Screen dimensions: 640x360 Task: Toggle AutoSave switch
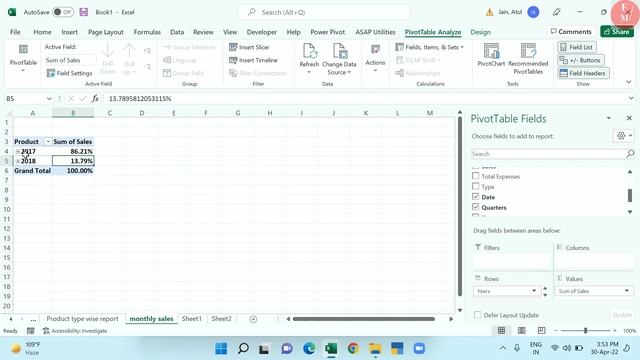[63, 12]
